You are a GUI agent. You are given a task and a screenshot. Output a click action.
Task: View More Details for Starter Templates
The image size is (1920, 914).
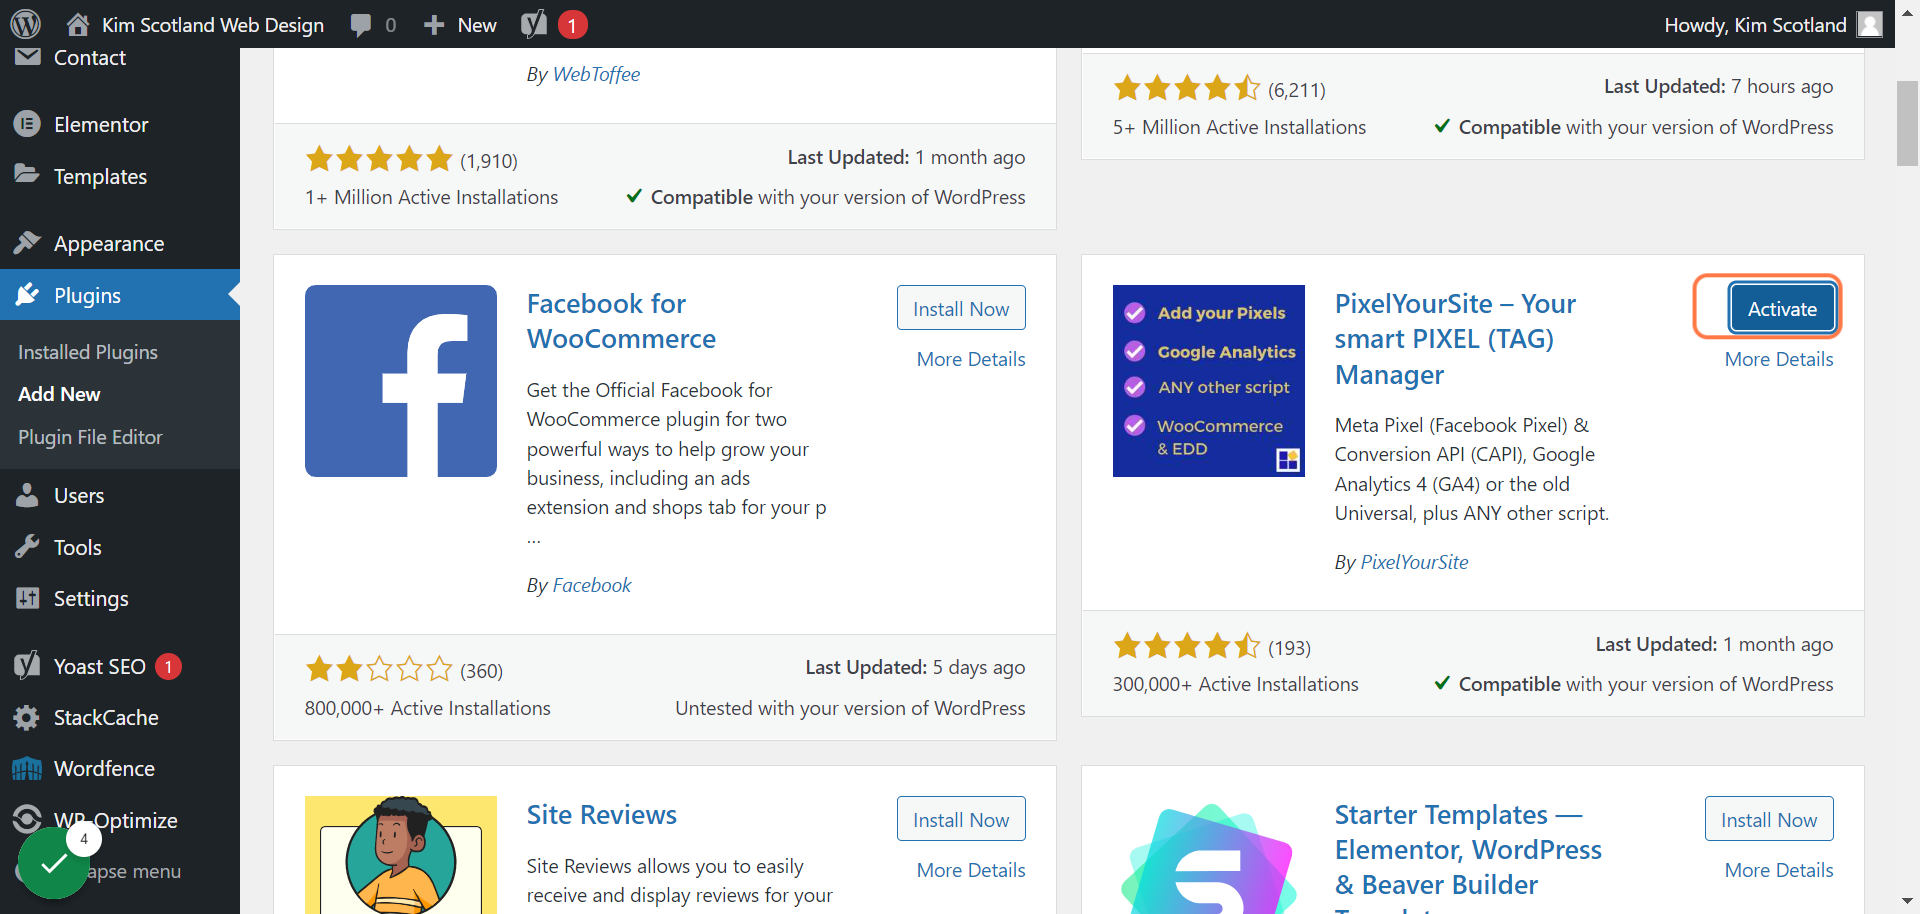point(1779,870)
